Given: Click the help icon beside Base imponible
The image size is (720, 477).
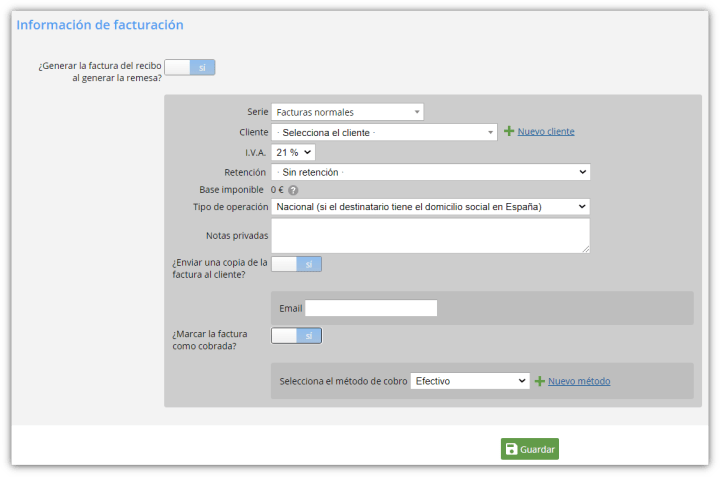Looking at the screenshot, I should point(293,190).
